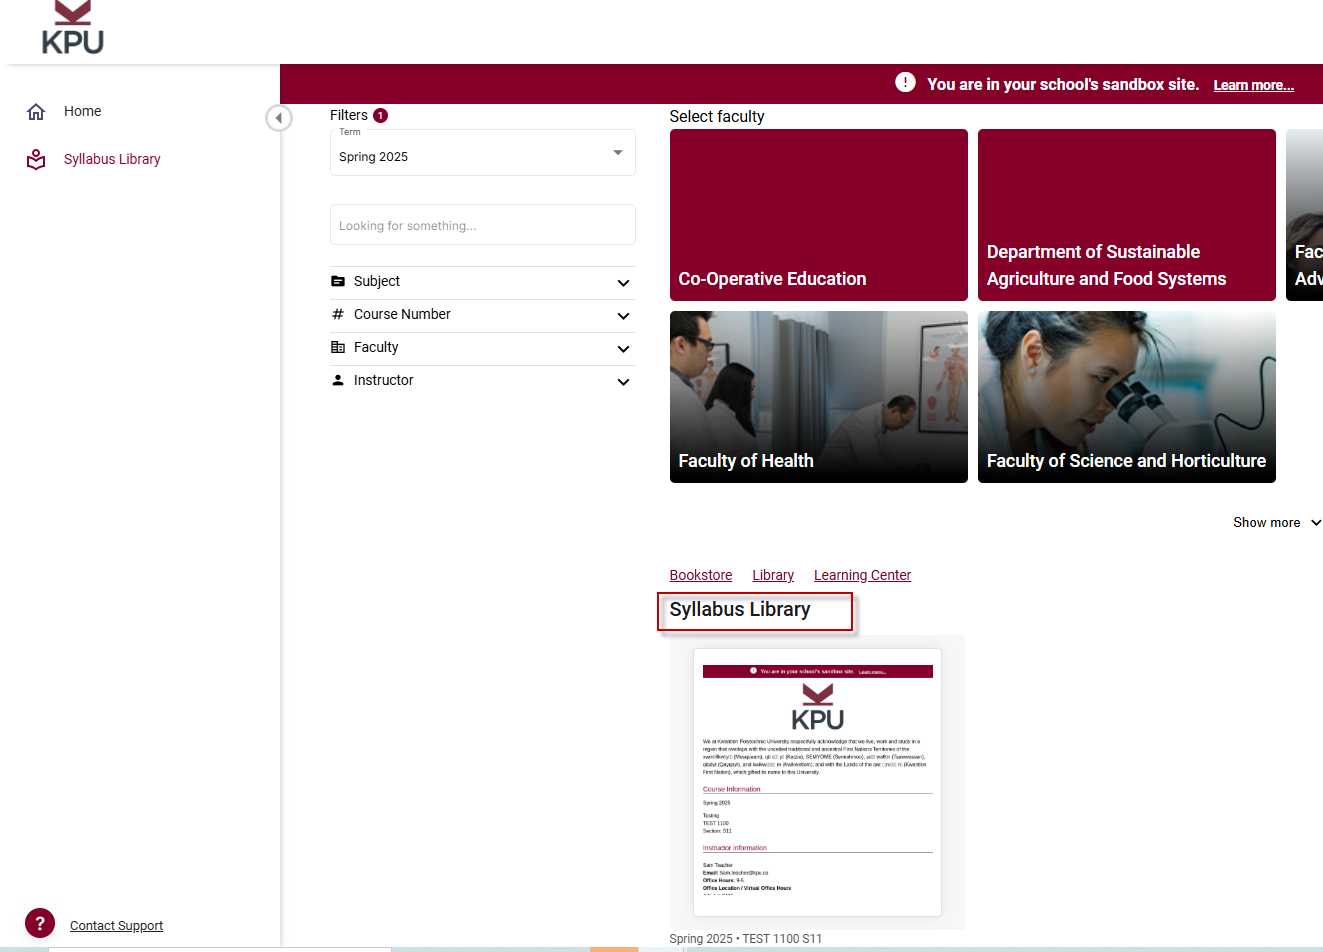Open the Learning Center link
This screenshot has height=952, width=1323.
(x=862, y=575)
